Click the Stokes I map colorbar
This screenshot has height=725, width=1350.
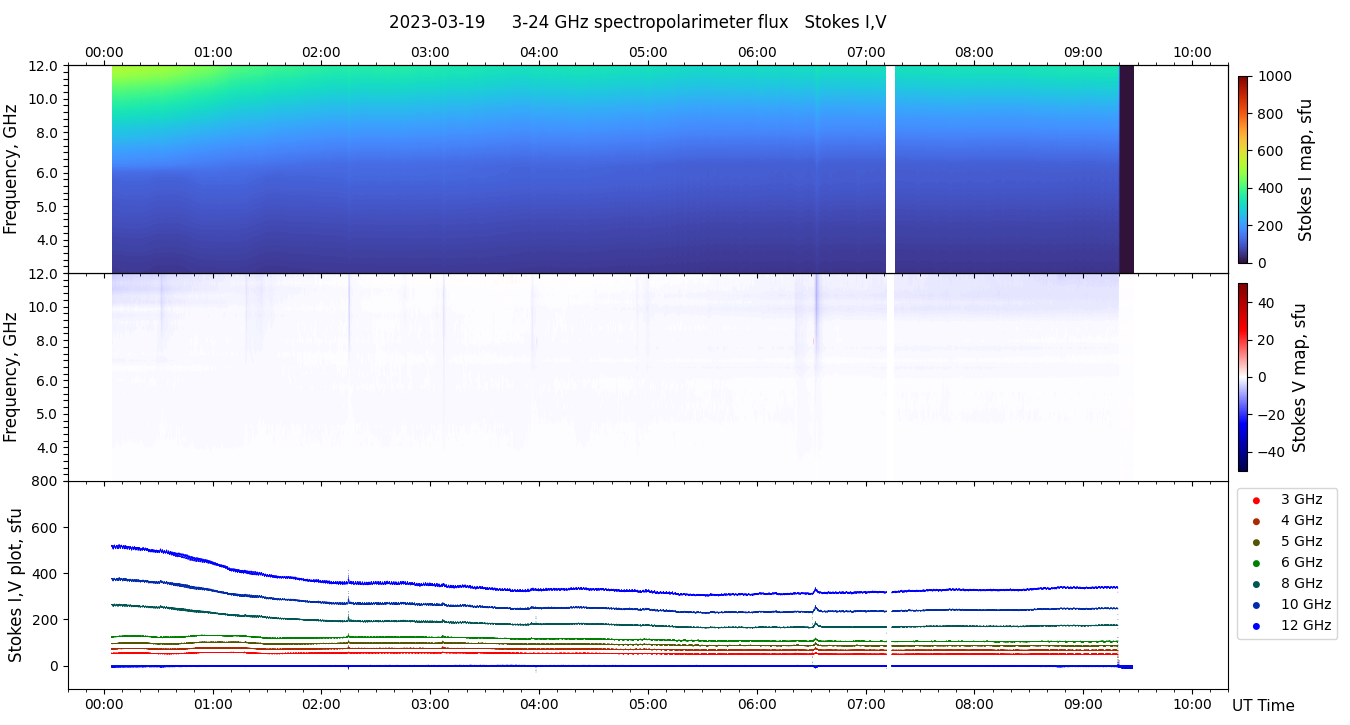(x=1243, y=169)
